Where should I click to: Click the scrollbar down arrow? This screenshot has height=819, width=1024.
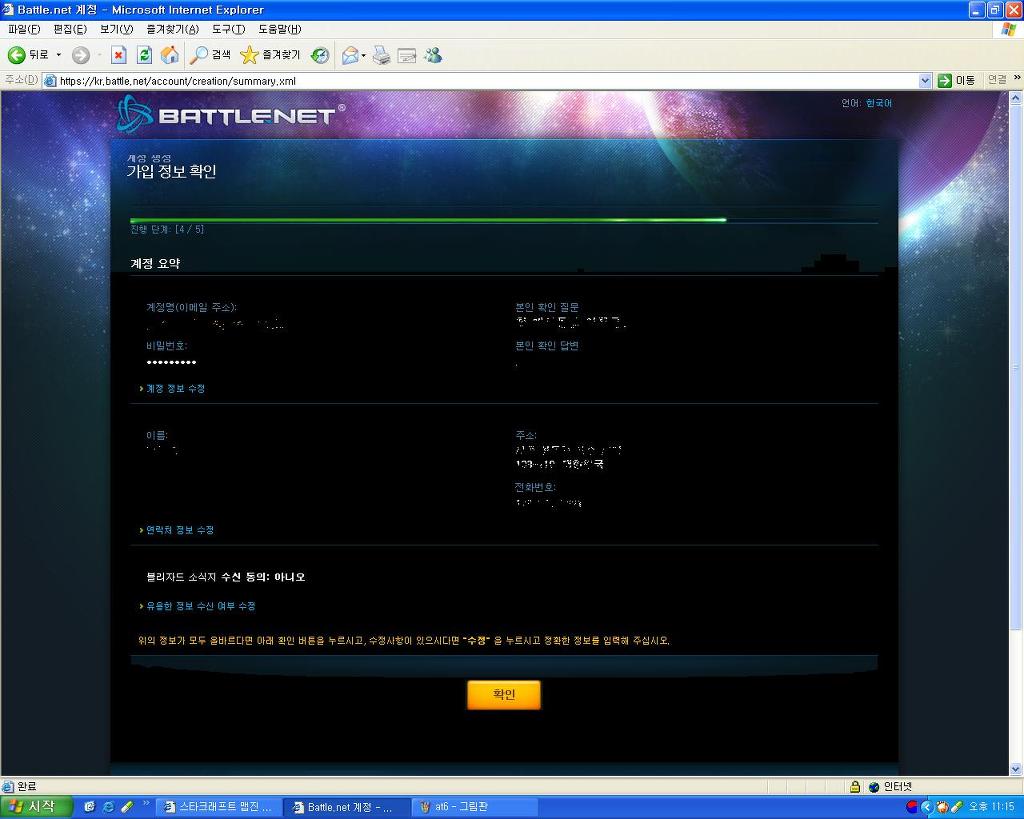pyautogui.click(x=1016, y=769)
